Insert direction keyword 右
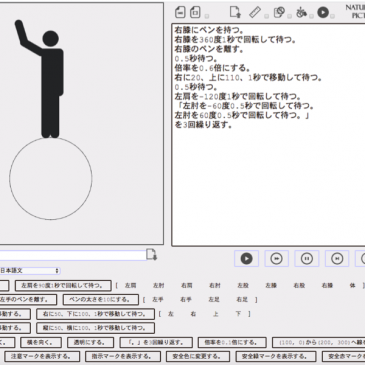This screenshot has width=365, height=365. [x=193, y=314]
